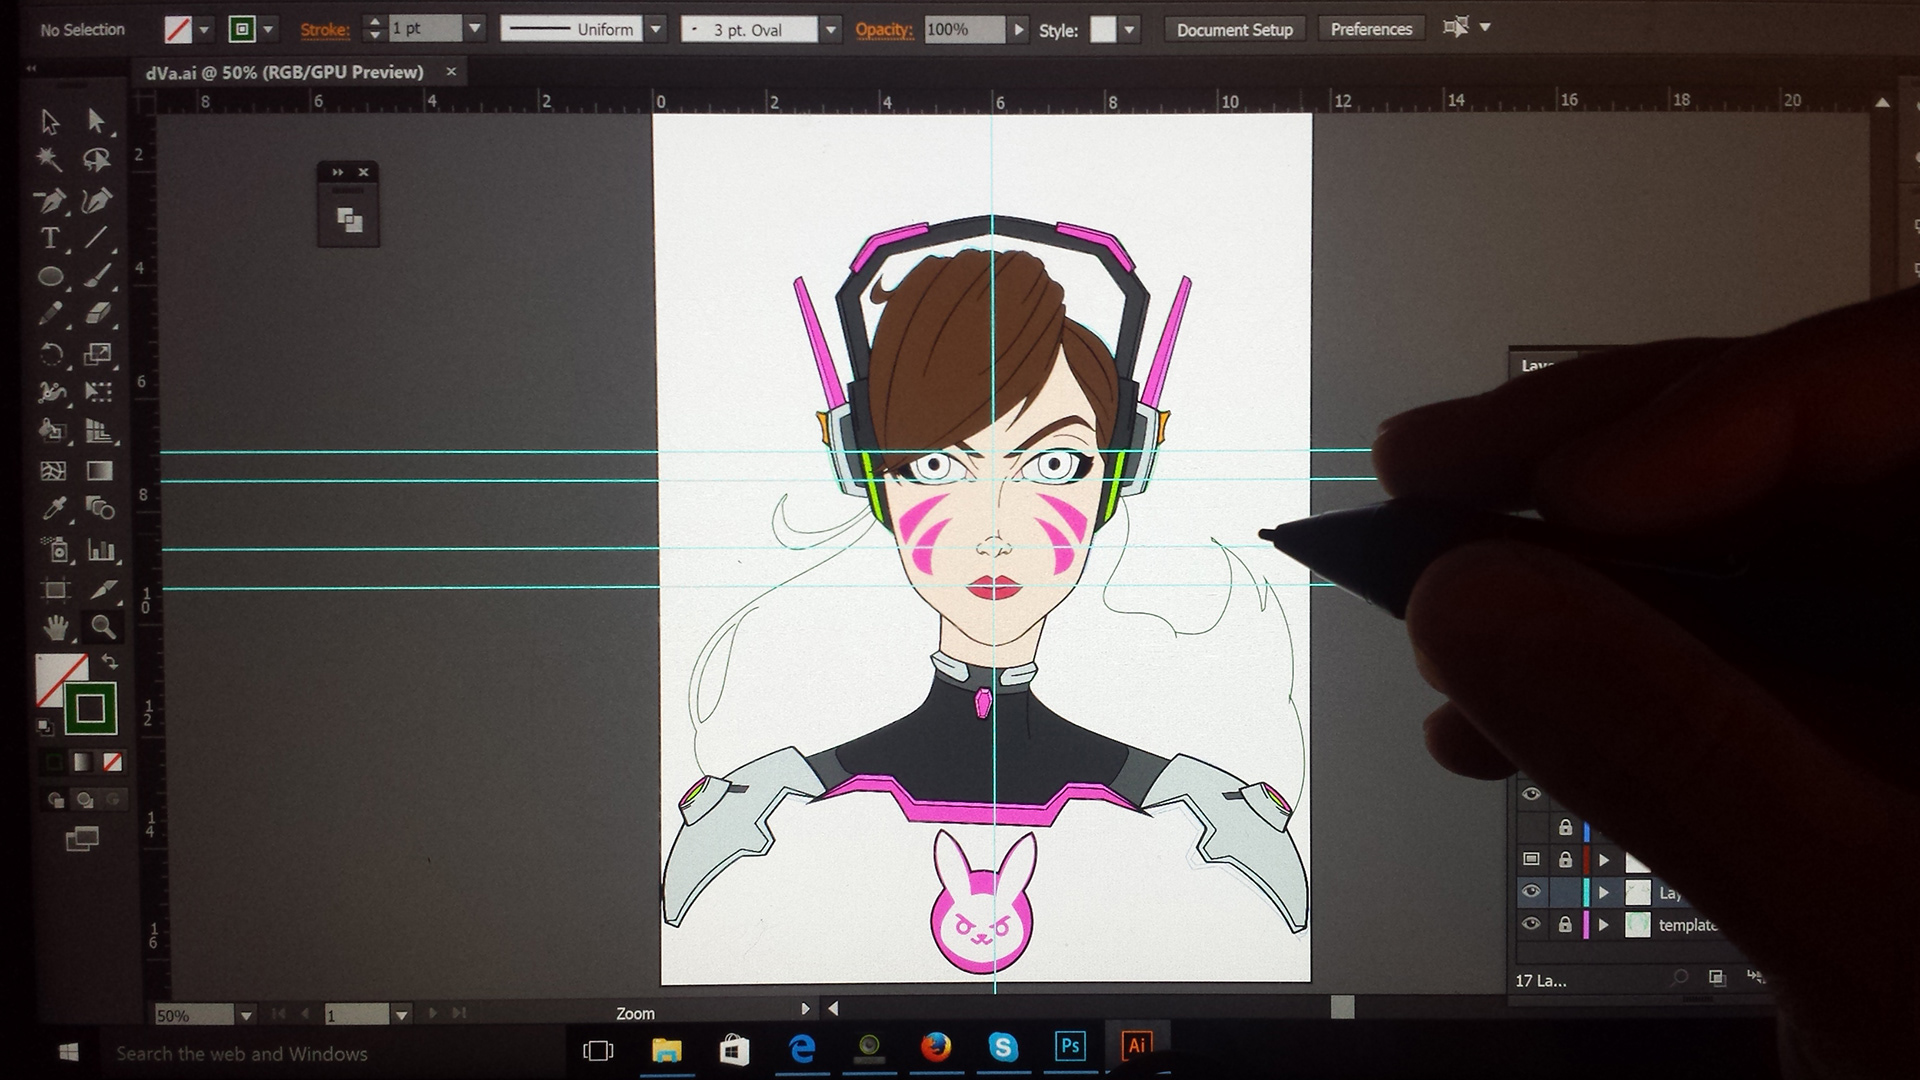Viewport: 1920px width, 1080px height.
Task: Open the Uniform stroke profile dropdown
Action: [x=656, y=30]
